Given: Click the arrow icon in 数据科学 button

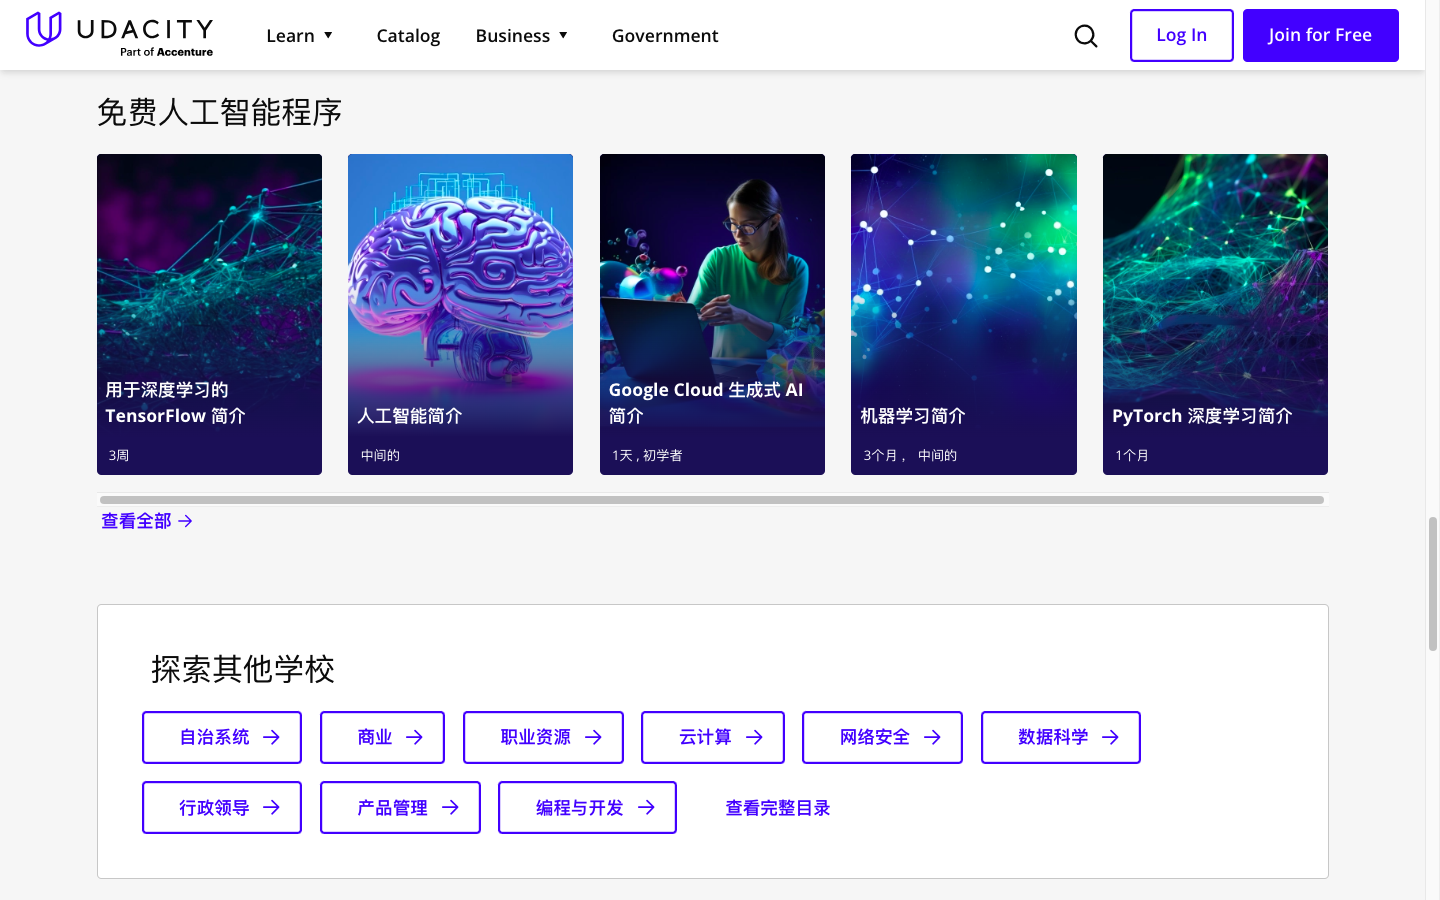Looking at the screenshot, I should (1110, 737).
